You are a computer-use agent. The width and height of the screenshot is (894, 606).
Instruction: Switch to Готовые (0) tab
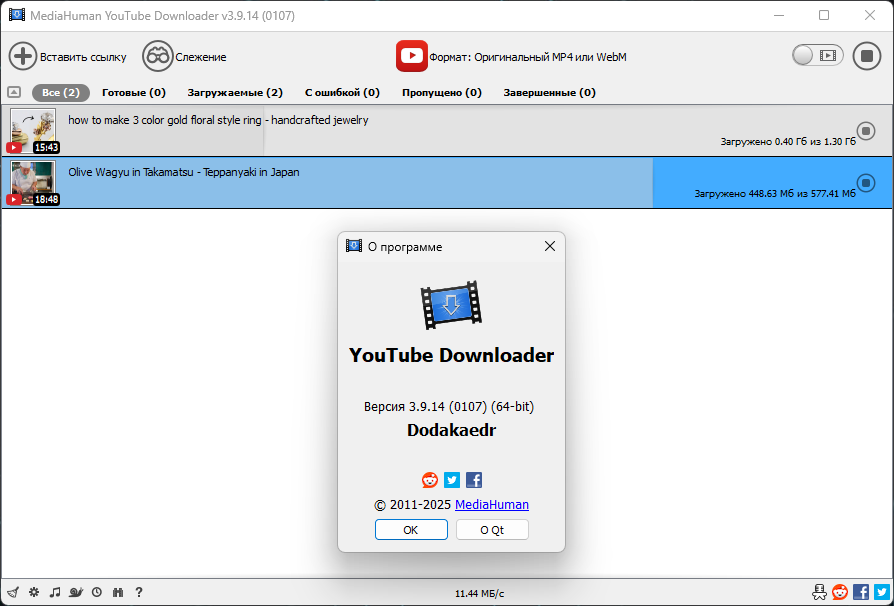134,92
